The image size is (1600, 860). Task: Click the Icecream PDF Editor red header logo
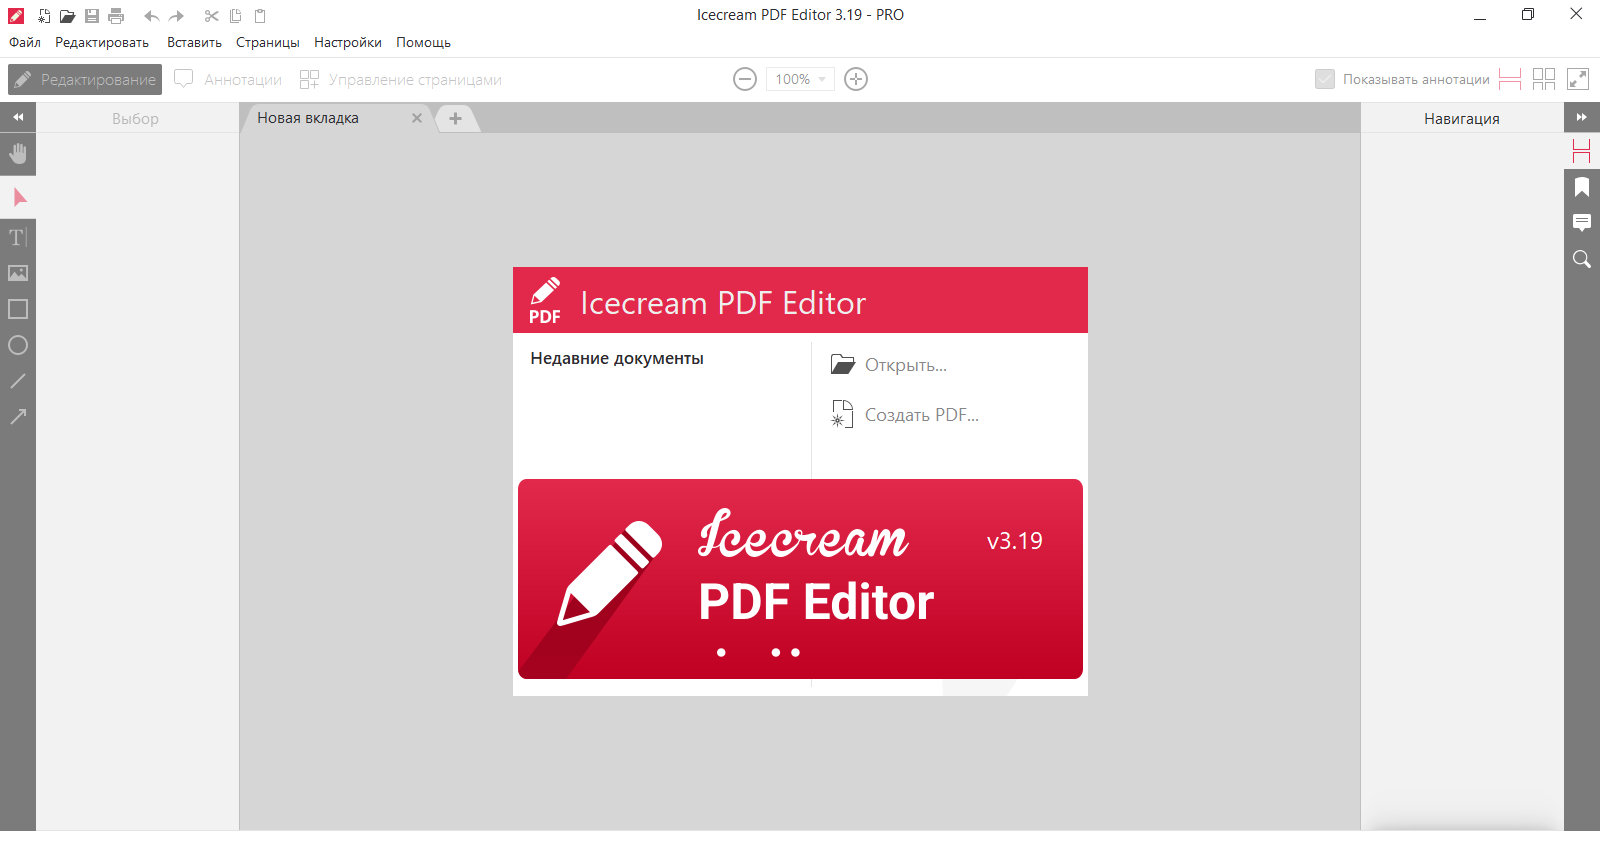coord(545,301)
